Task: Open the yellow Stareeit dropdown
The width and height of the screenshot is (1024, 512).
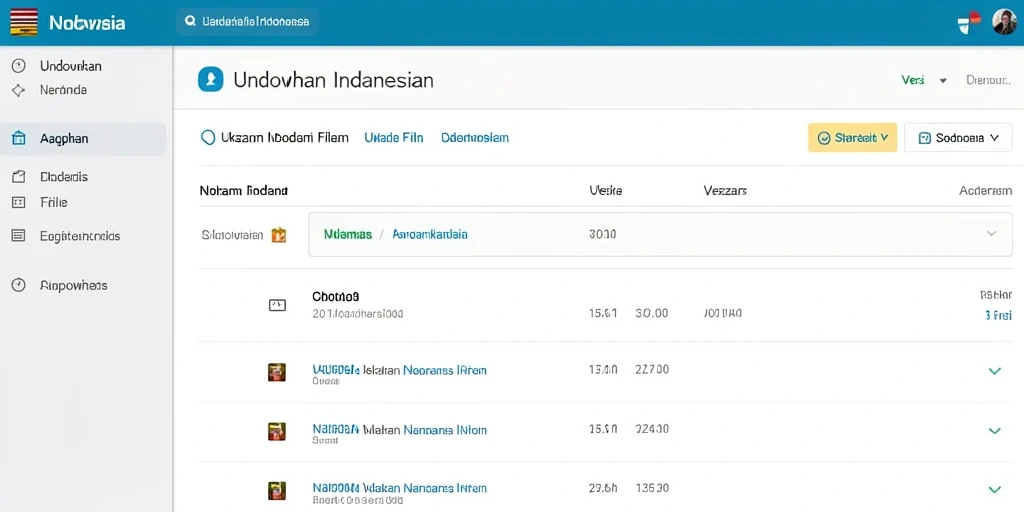Action: click(852, 138)
